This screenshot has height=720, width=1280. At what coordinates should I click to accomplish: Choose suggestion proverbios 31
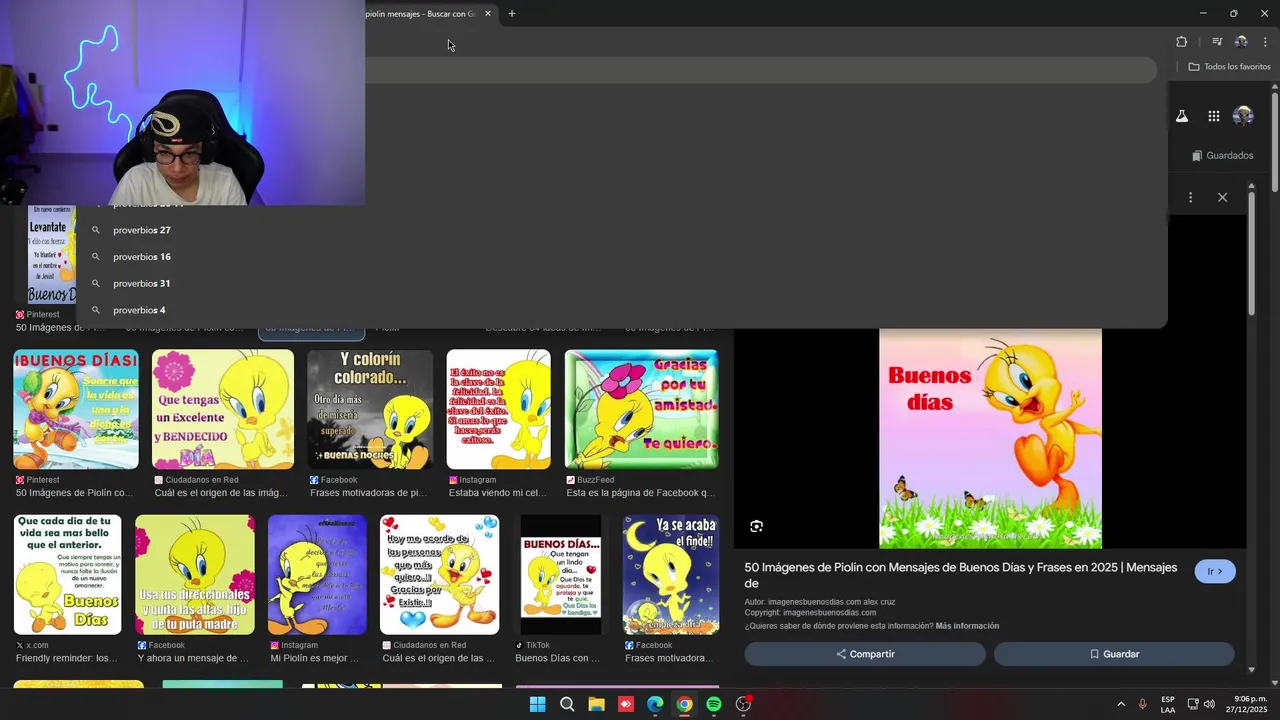click(x=142, y=283)
